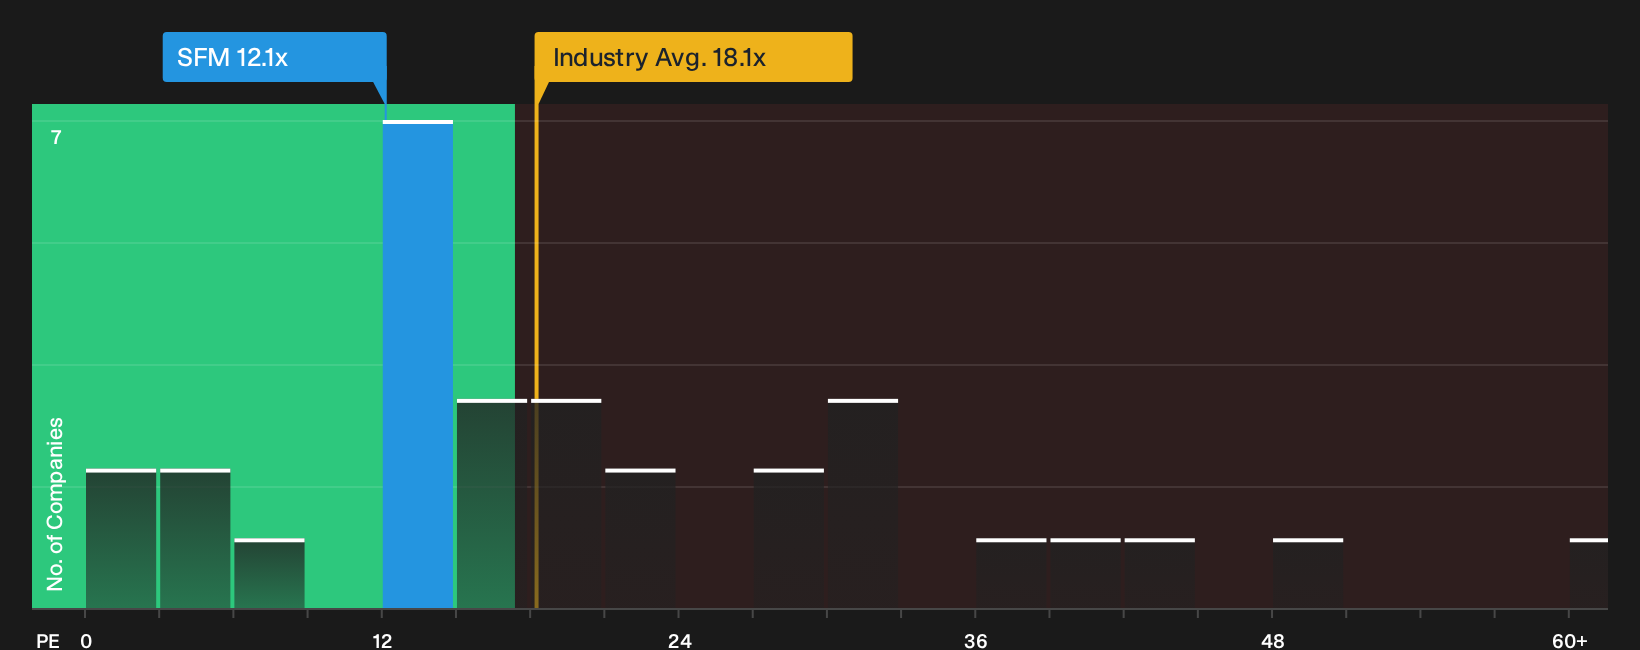Click the '24' x-axis tick label
The height and width of the screenshot is (650, 1640).
pyautogui.click(x=679, y=640)
